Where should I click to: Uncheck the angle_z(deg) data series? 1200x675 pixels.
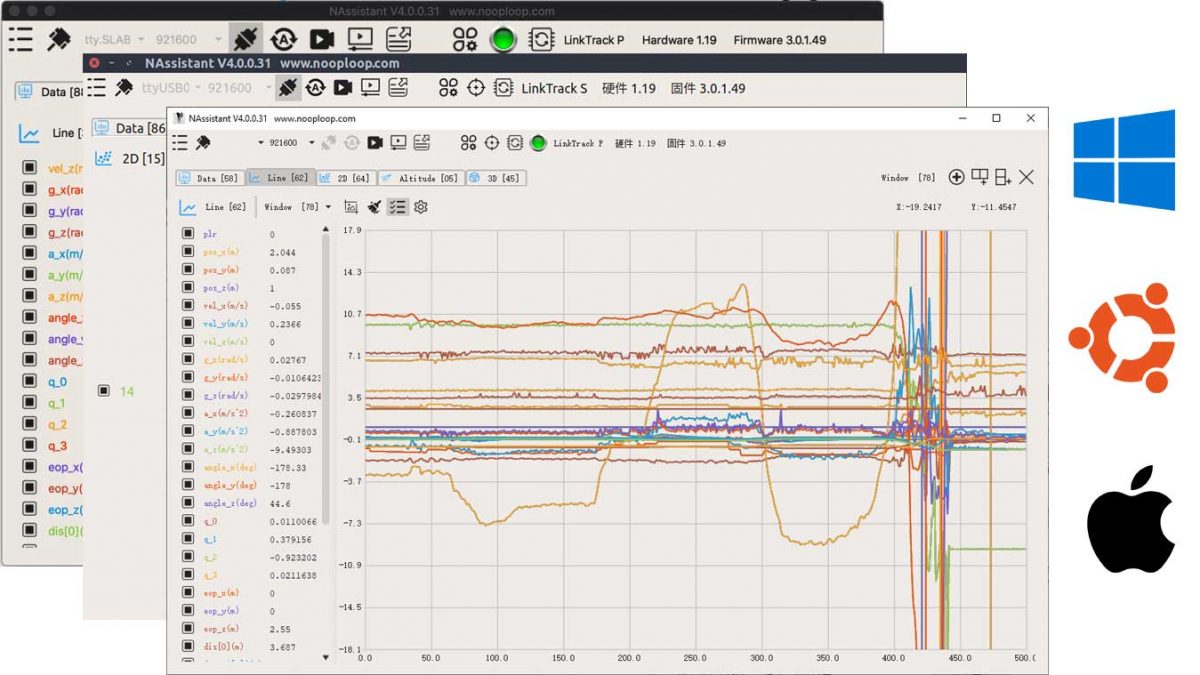(188, 503)
